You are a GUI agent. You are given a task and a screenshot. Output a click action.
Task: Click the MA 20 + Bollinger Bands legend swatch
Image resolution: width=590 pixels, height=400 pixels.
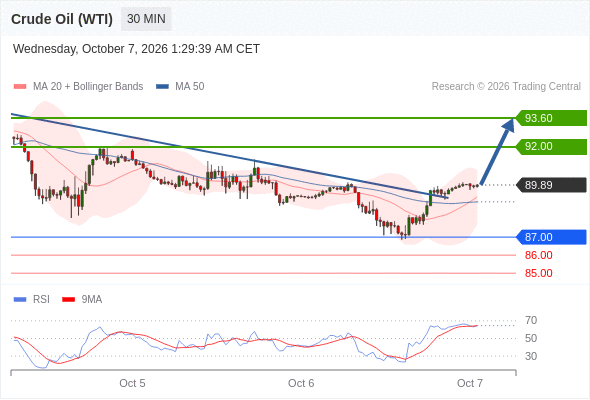click(20, 87)
